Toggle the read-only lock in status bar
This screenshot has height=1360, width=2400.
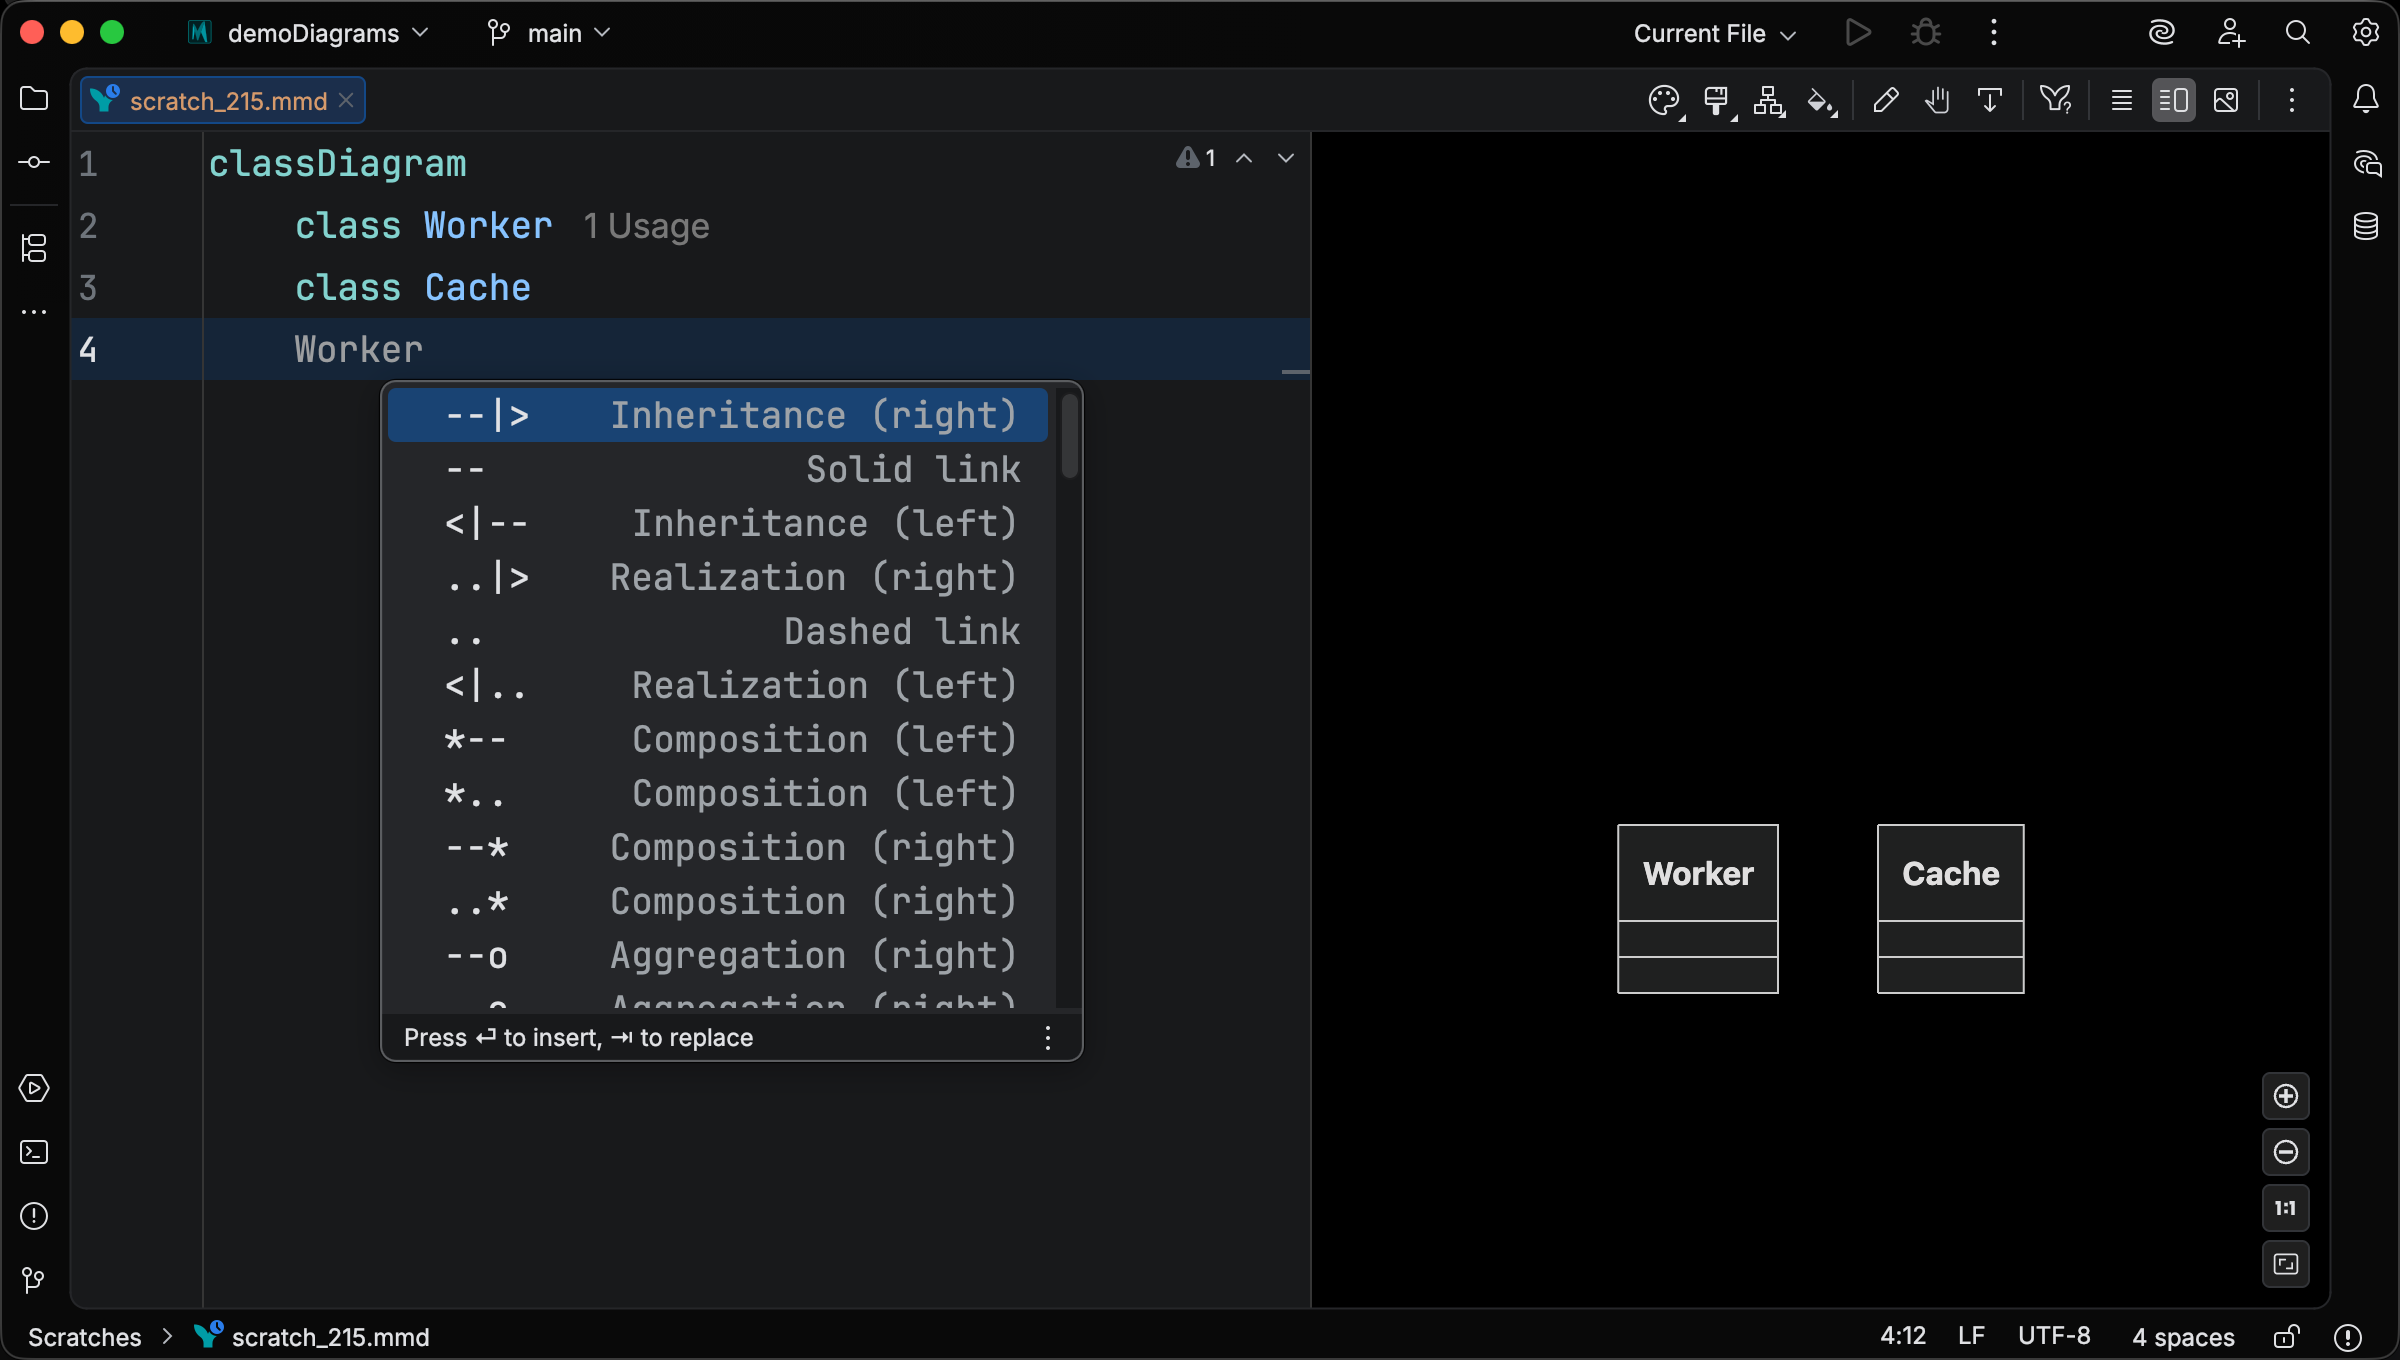[x=2286, y=1337]
